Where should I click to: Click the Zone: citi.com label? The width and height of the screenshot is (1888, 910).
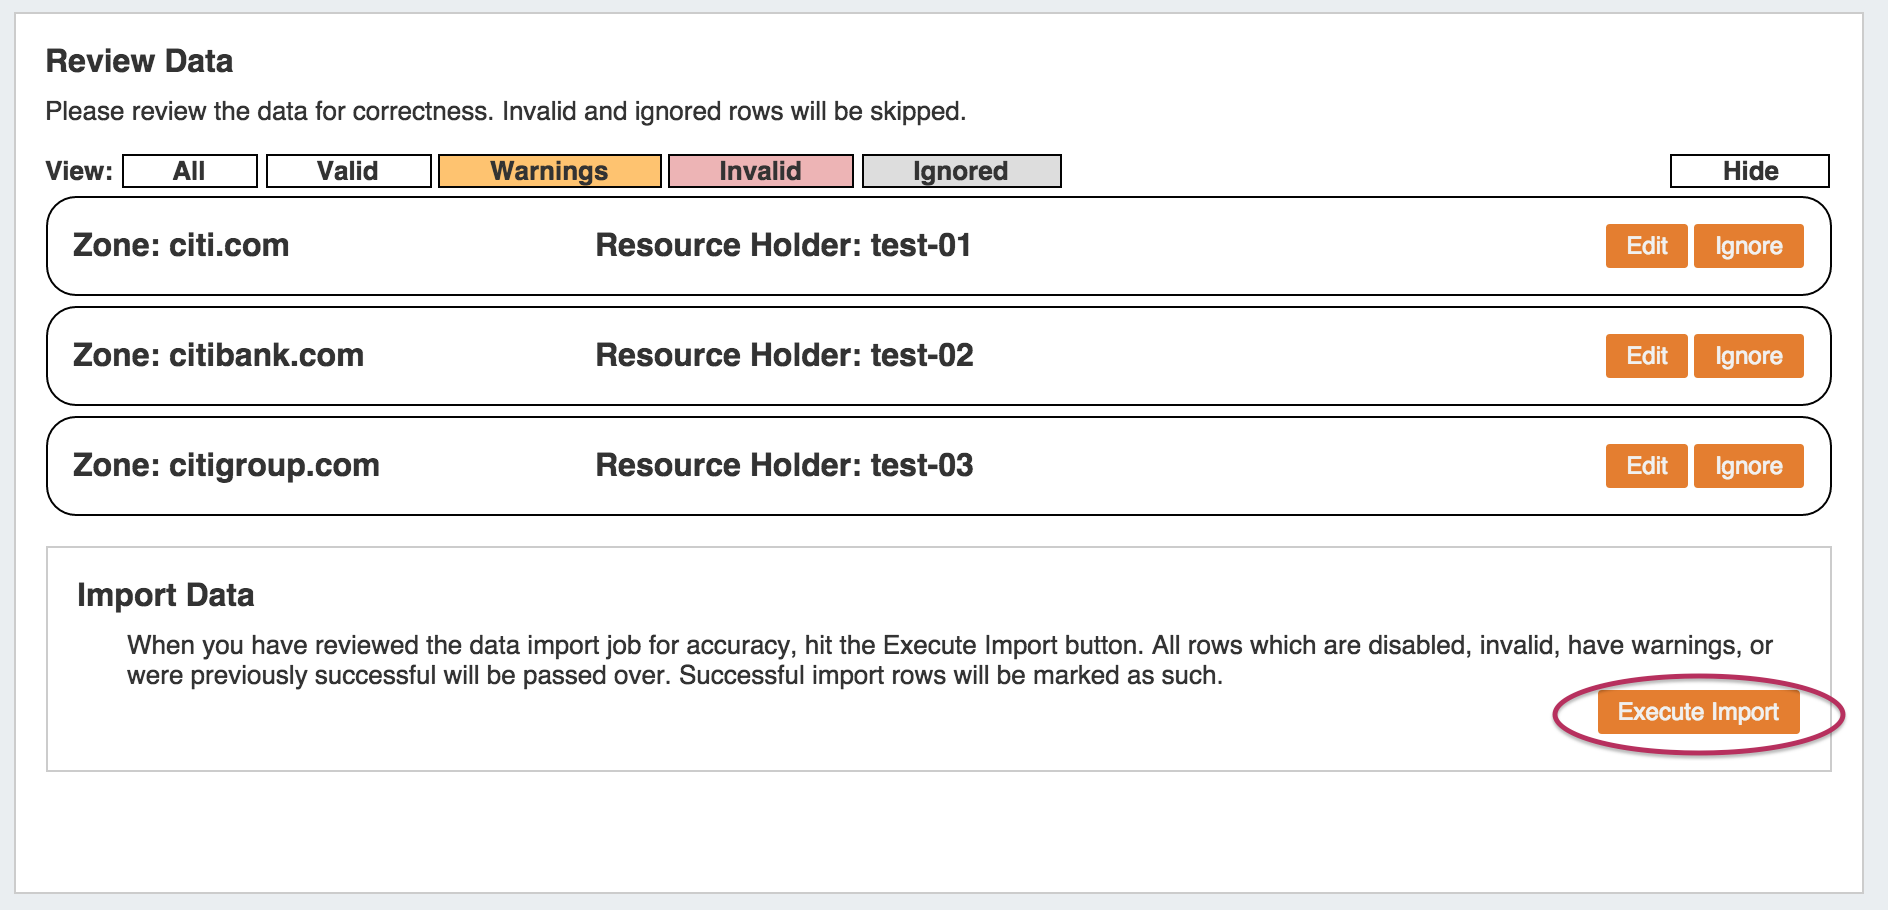click(x=181, y=245)
